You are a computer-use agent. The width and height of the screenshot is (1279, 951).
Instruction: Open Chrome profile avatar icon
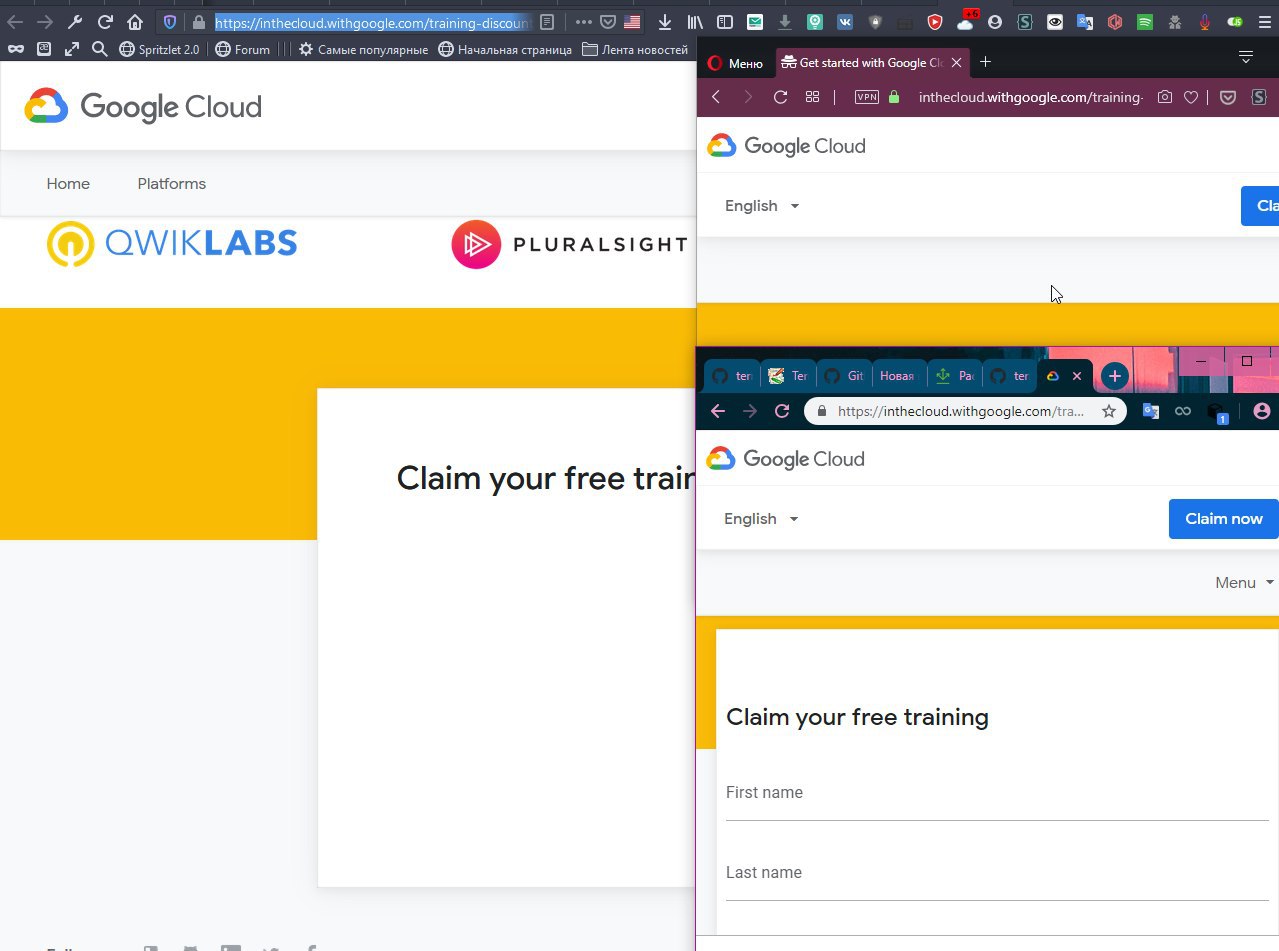click(1261, 411)
